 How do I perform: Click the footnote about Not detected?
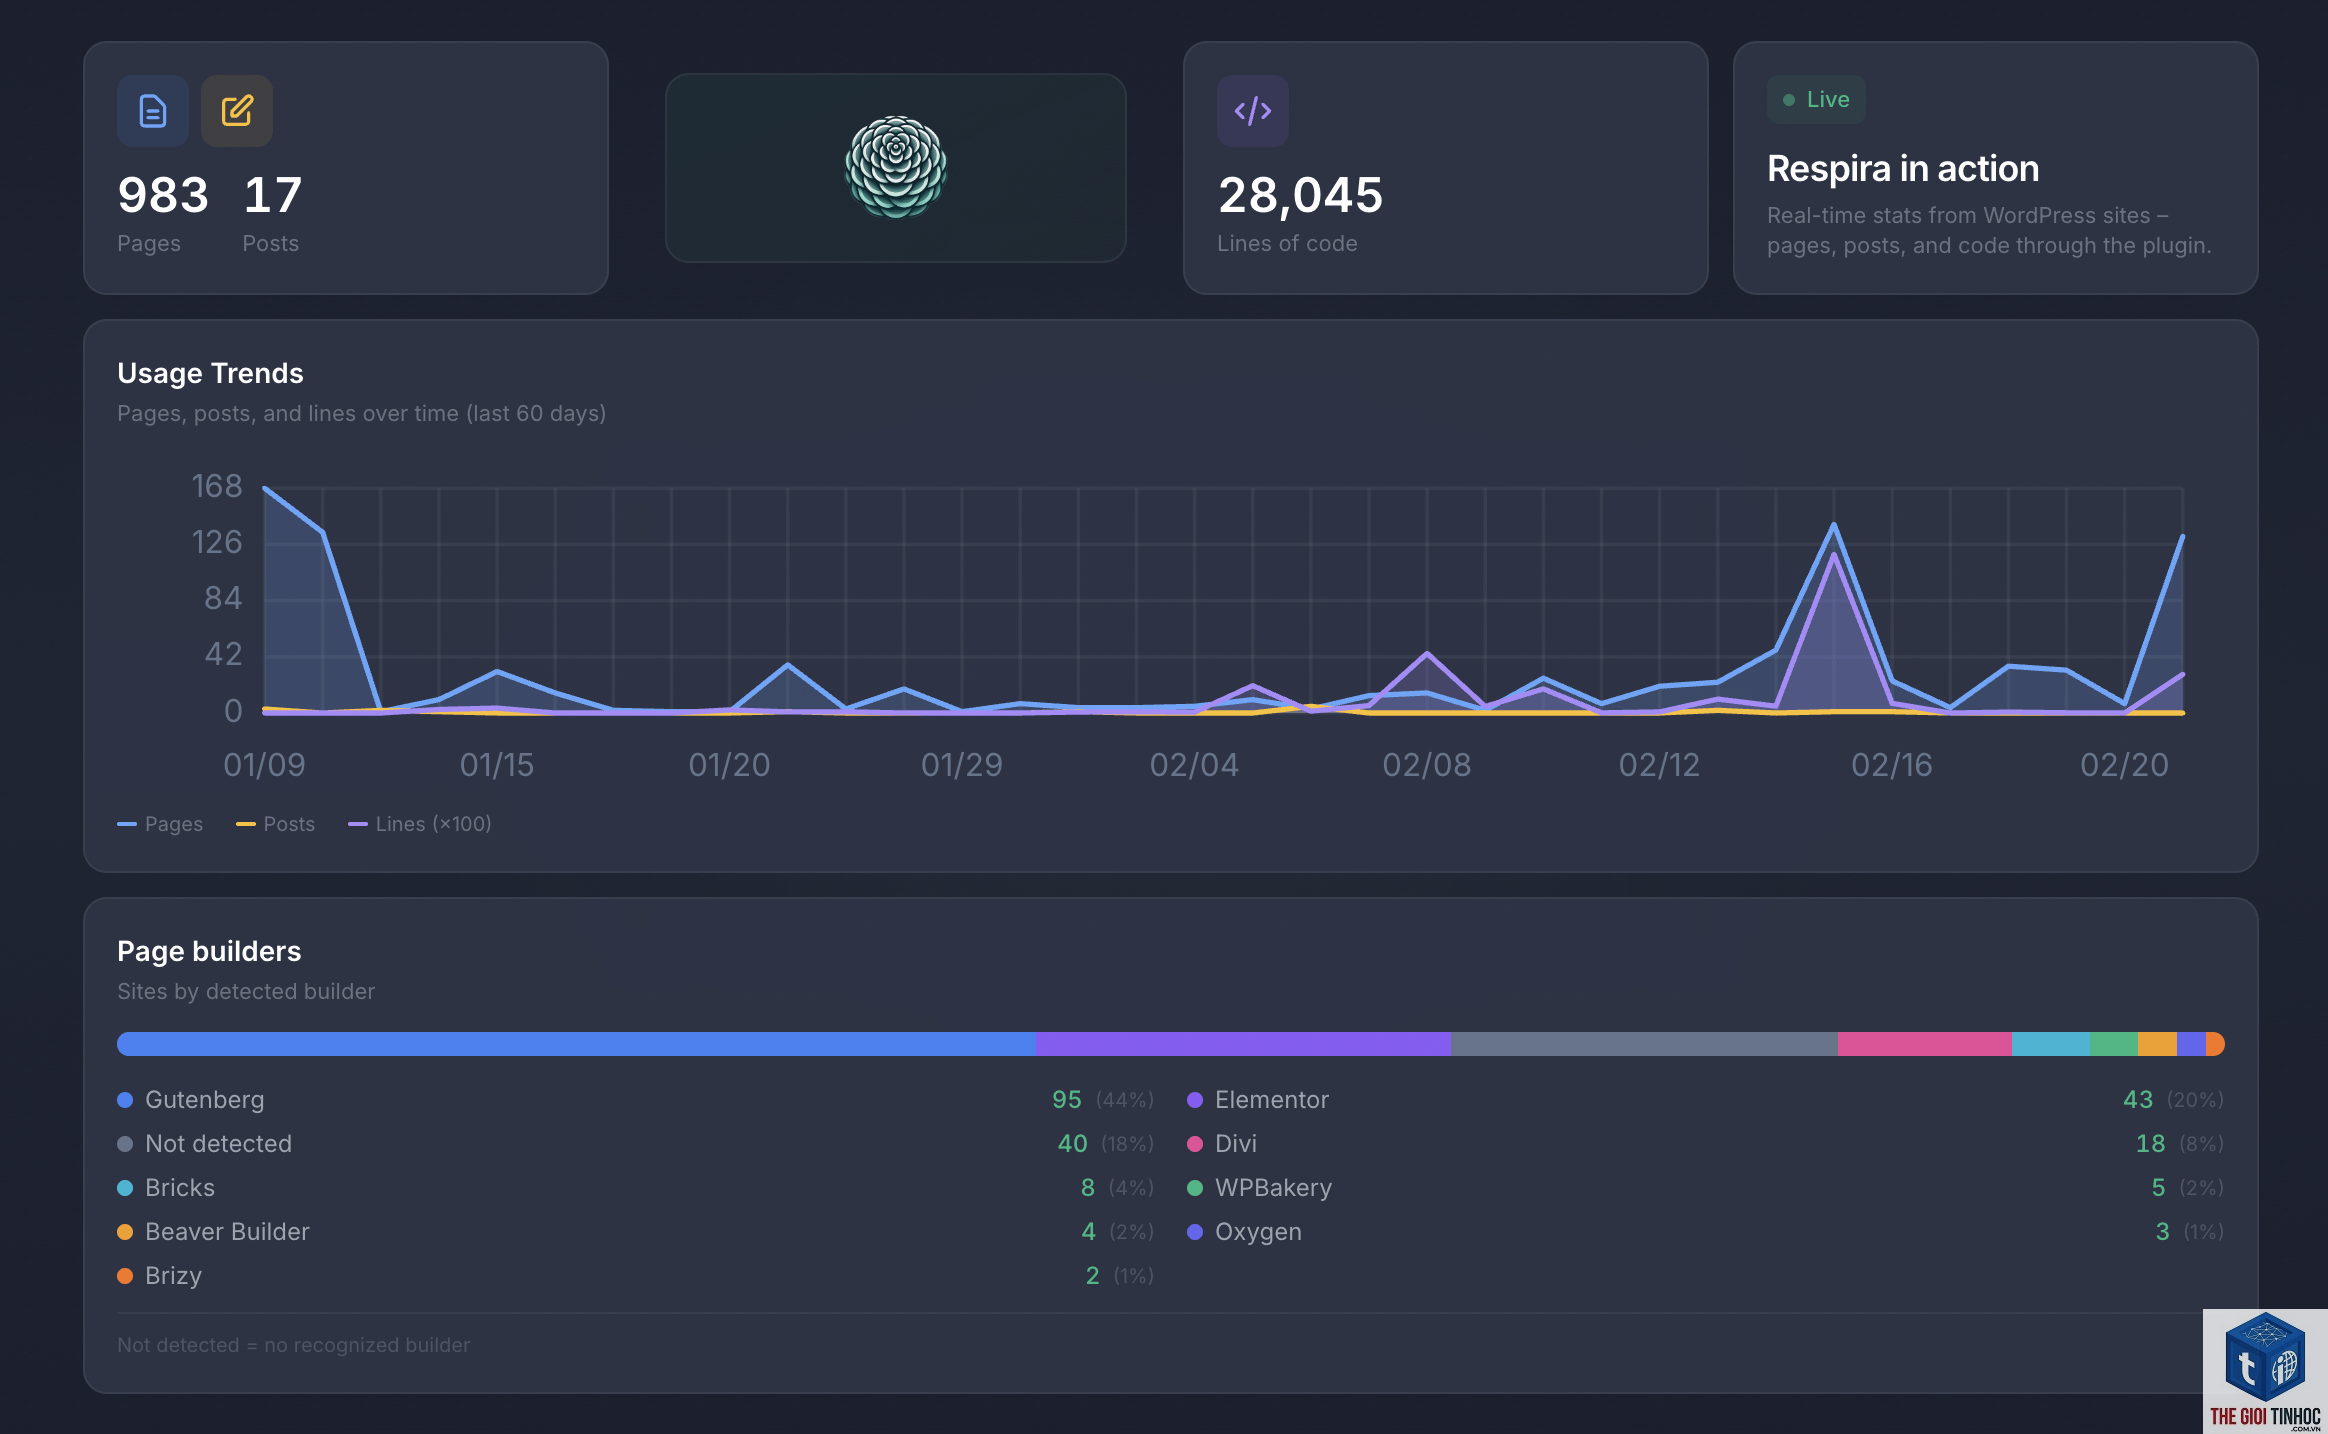(294, 1346)
